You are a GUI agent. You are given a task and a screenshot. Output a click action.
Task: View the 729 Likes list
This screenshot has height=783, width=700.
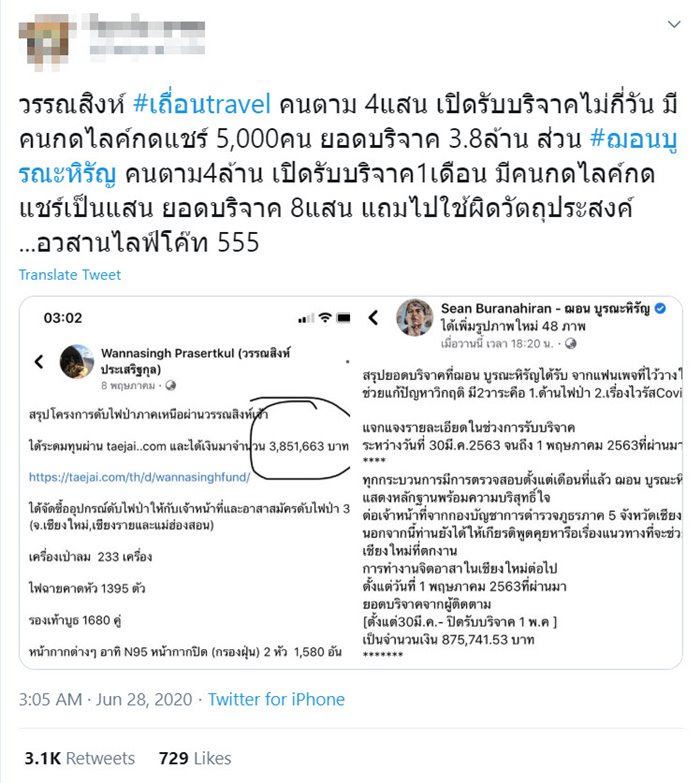coord(195,759)
